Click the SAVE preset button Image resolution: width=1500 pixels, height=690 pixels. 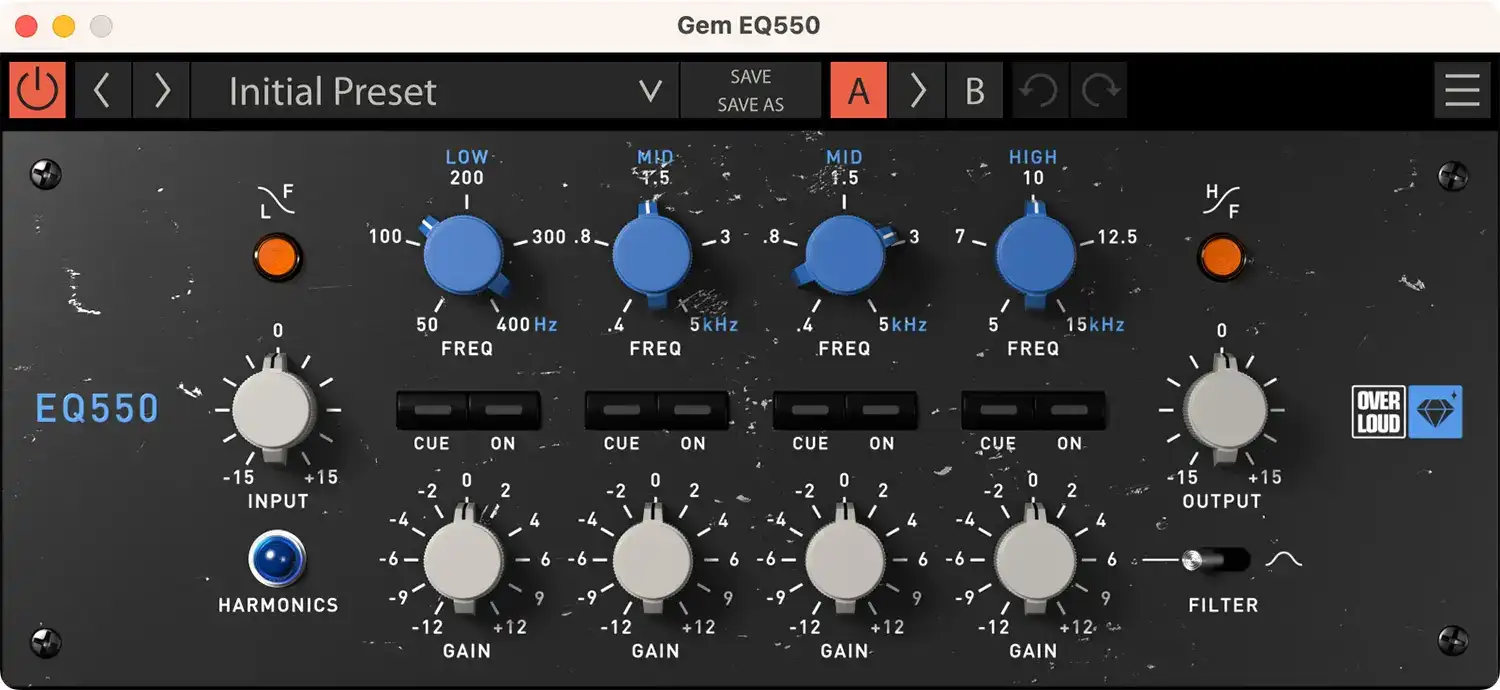point(750,77)
